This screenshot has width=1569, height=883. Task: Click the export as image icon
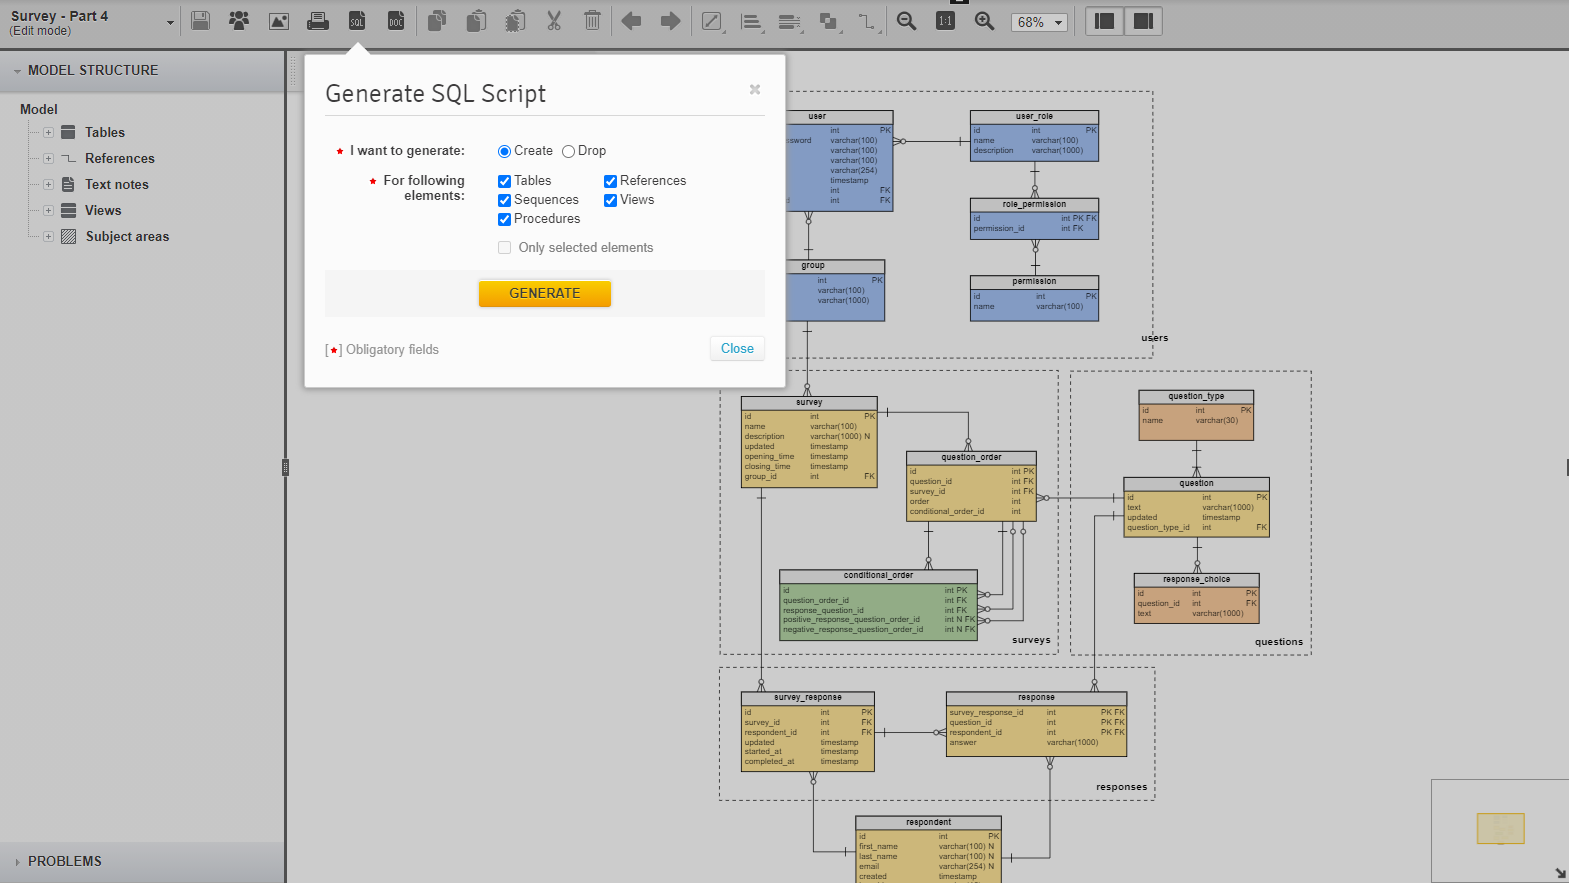[279, 21]
